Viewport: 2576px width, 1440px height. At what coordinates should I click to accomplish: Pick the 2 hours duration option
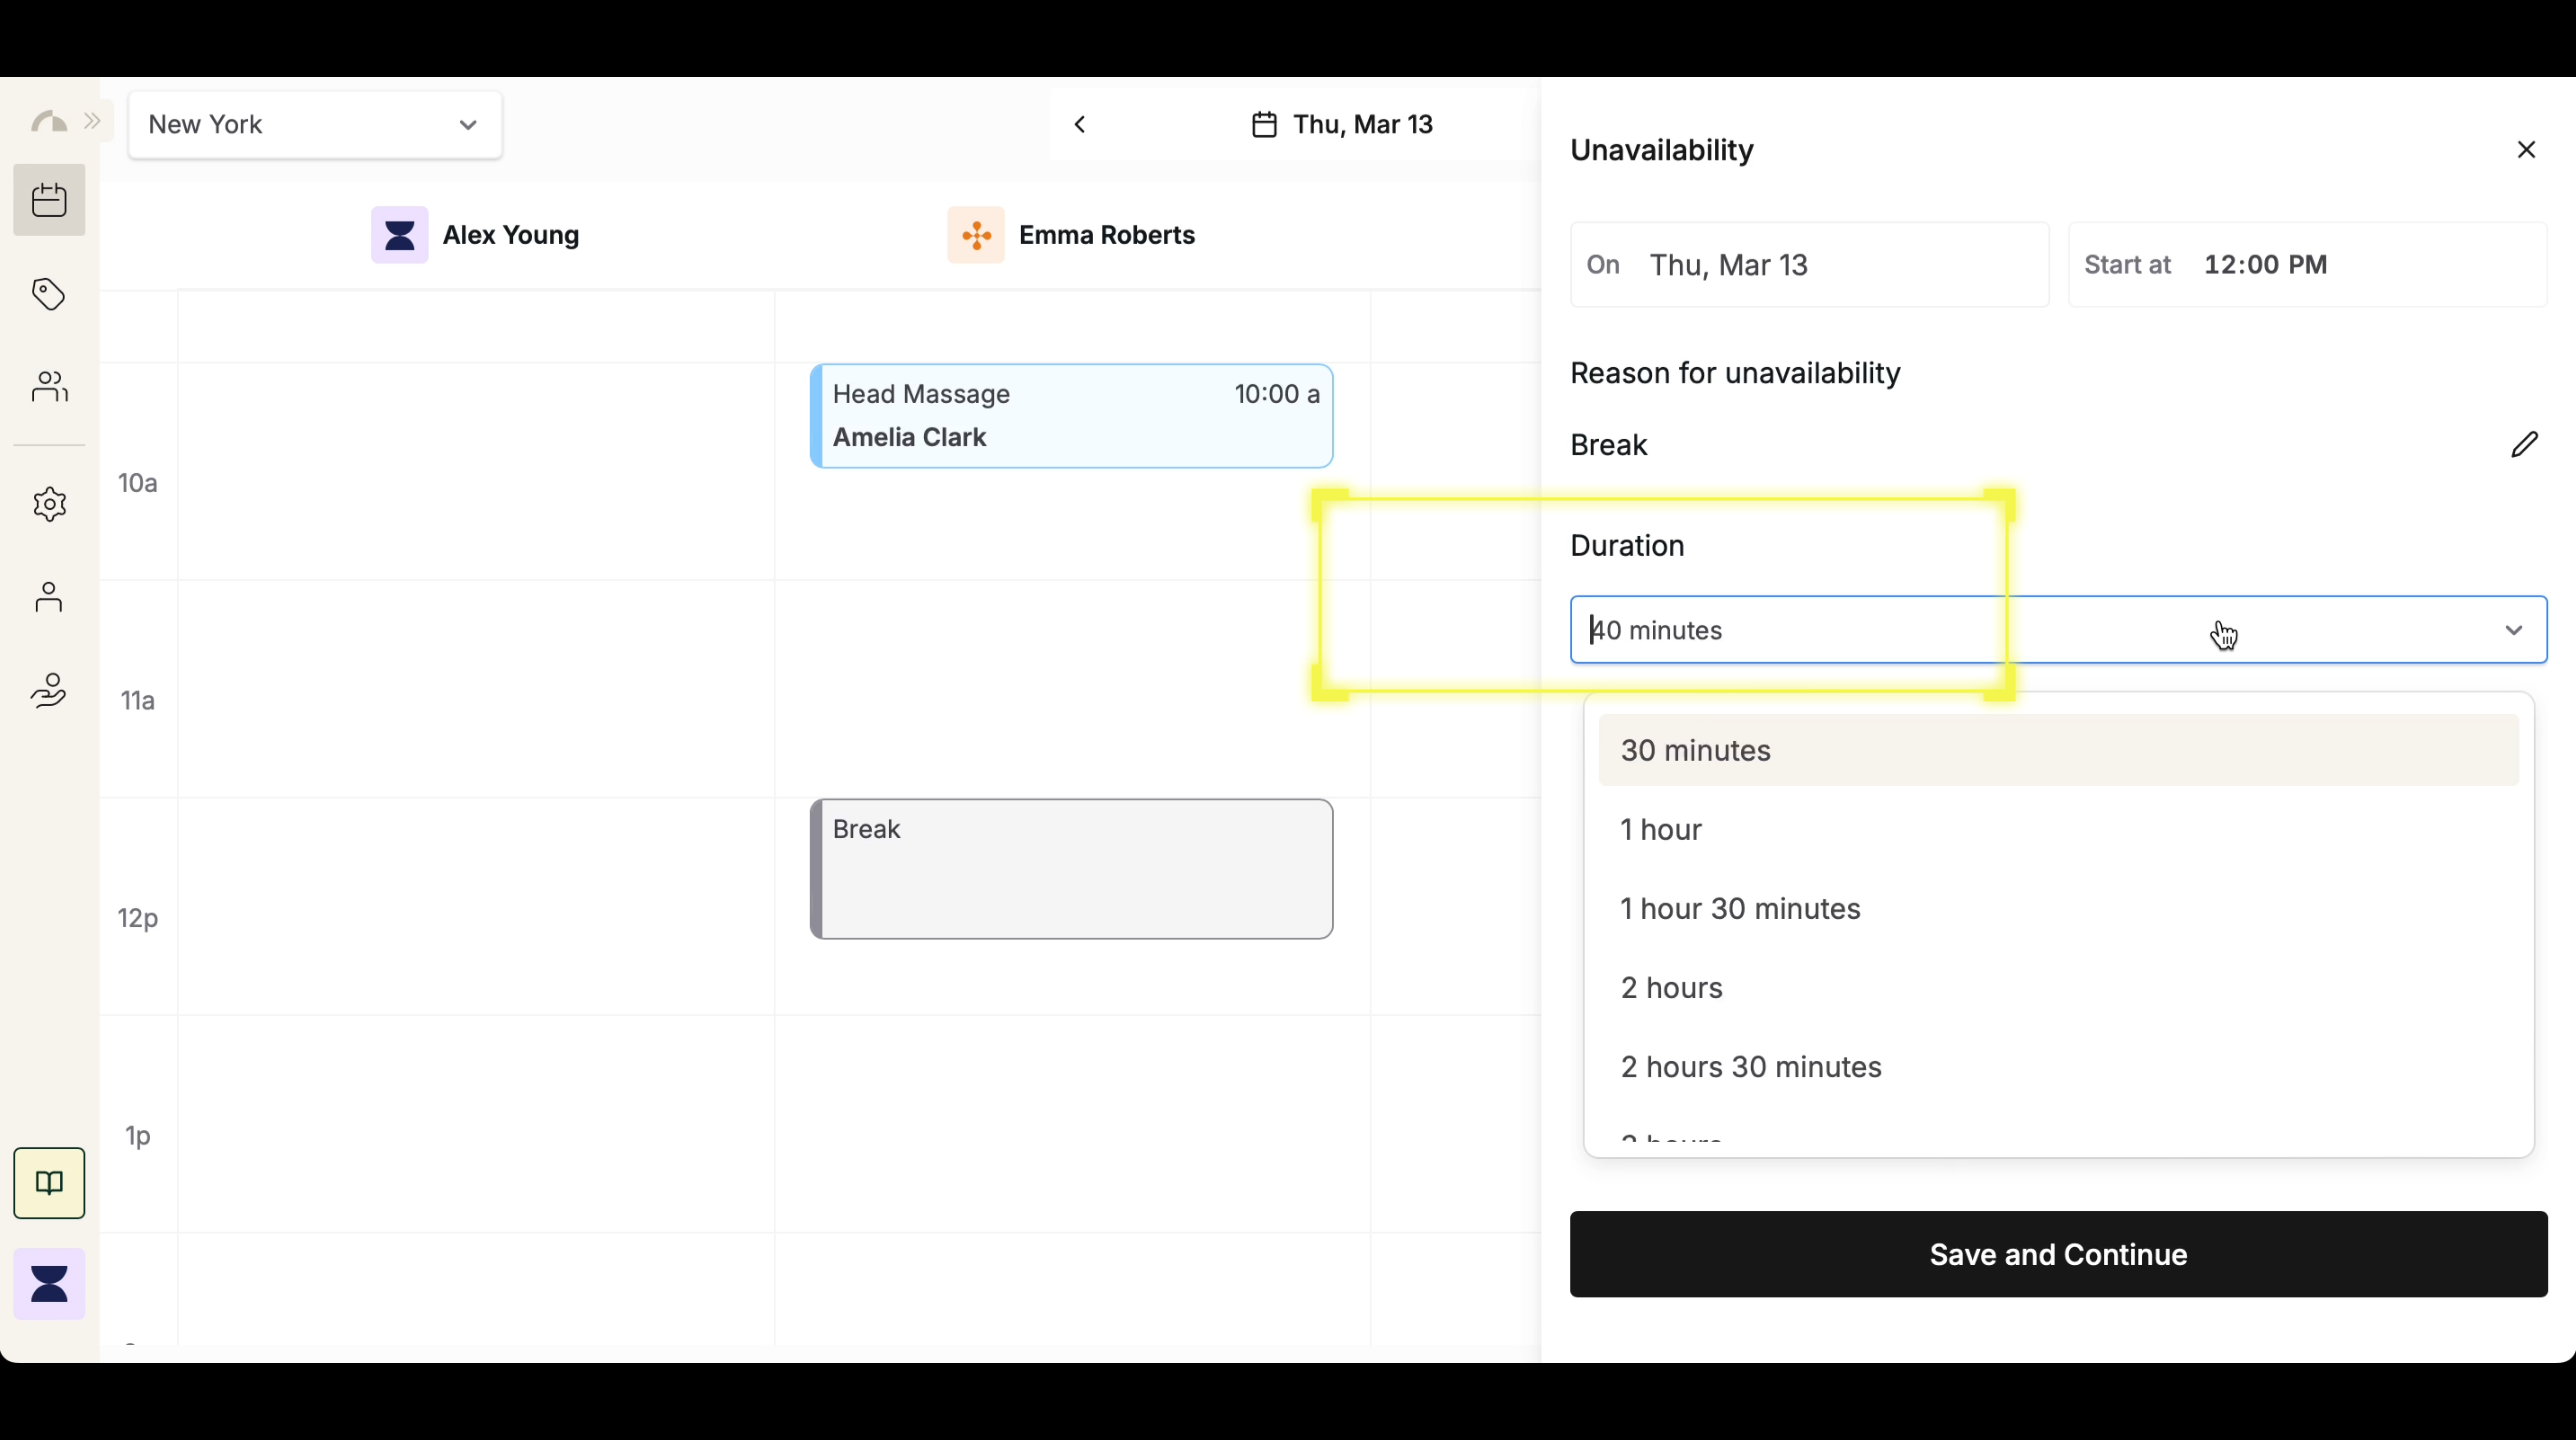(x=1672, y=987)
